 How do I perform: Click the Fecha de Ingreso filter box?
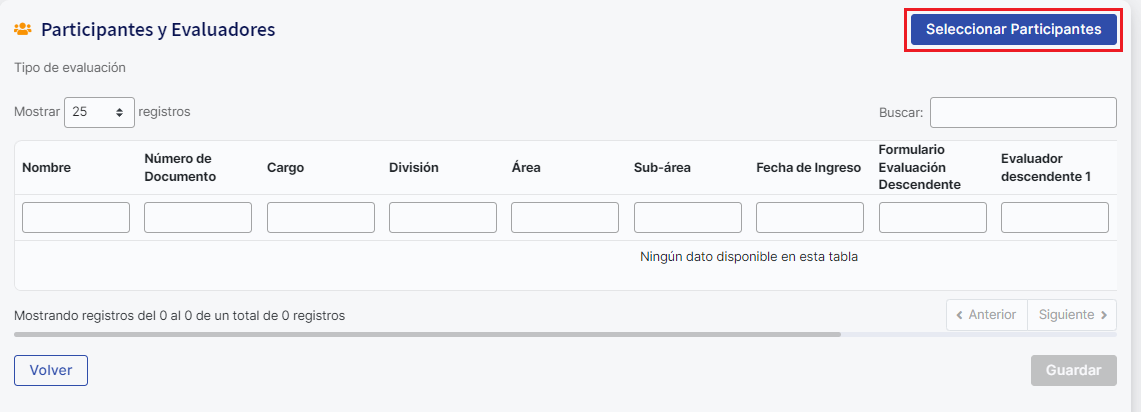pyautogui.click(x=810, y=217)
